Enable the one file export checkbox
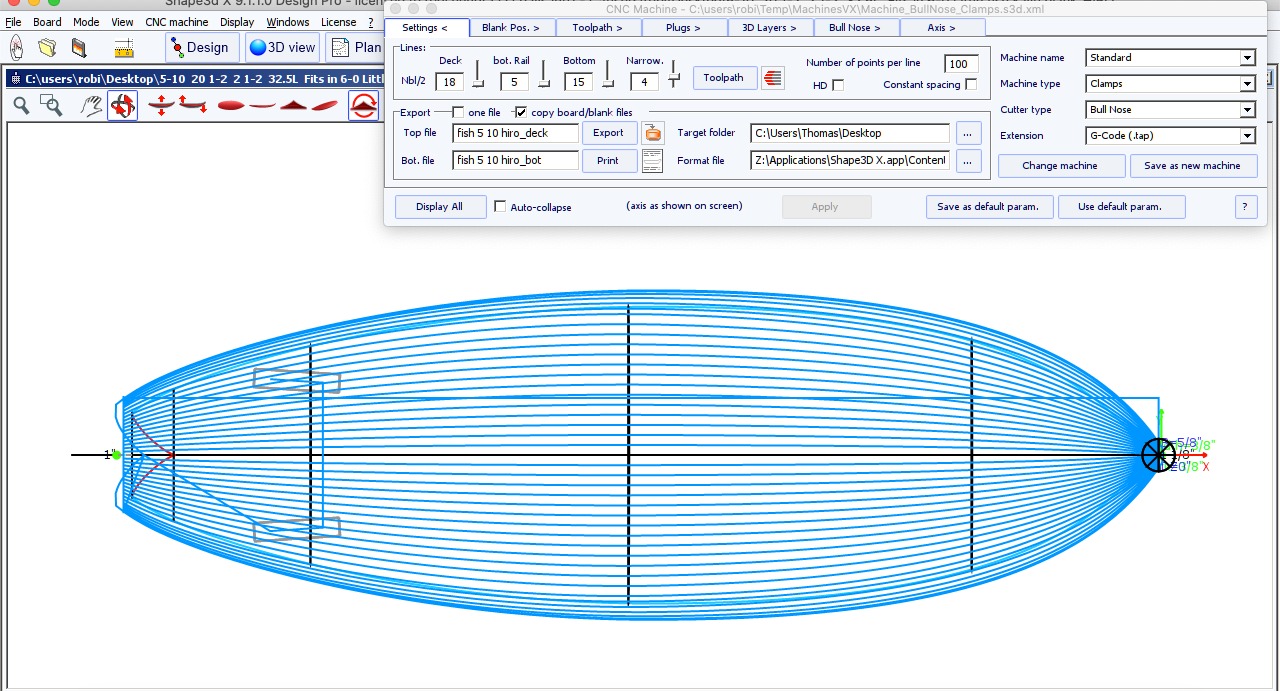 point(458,113)
